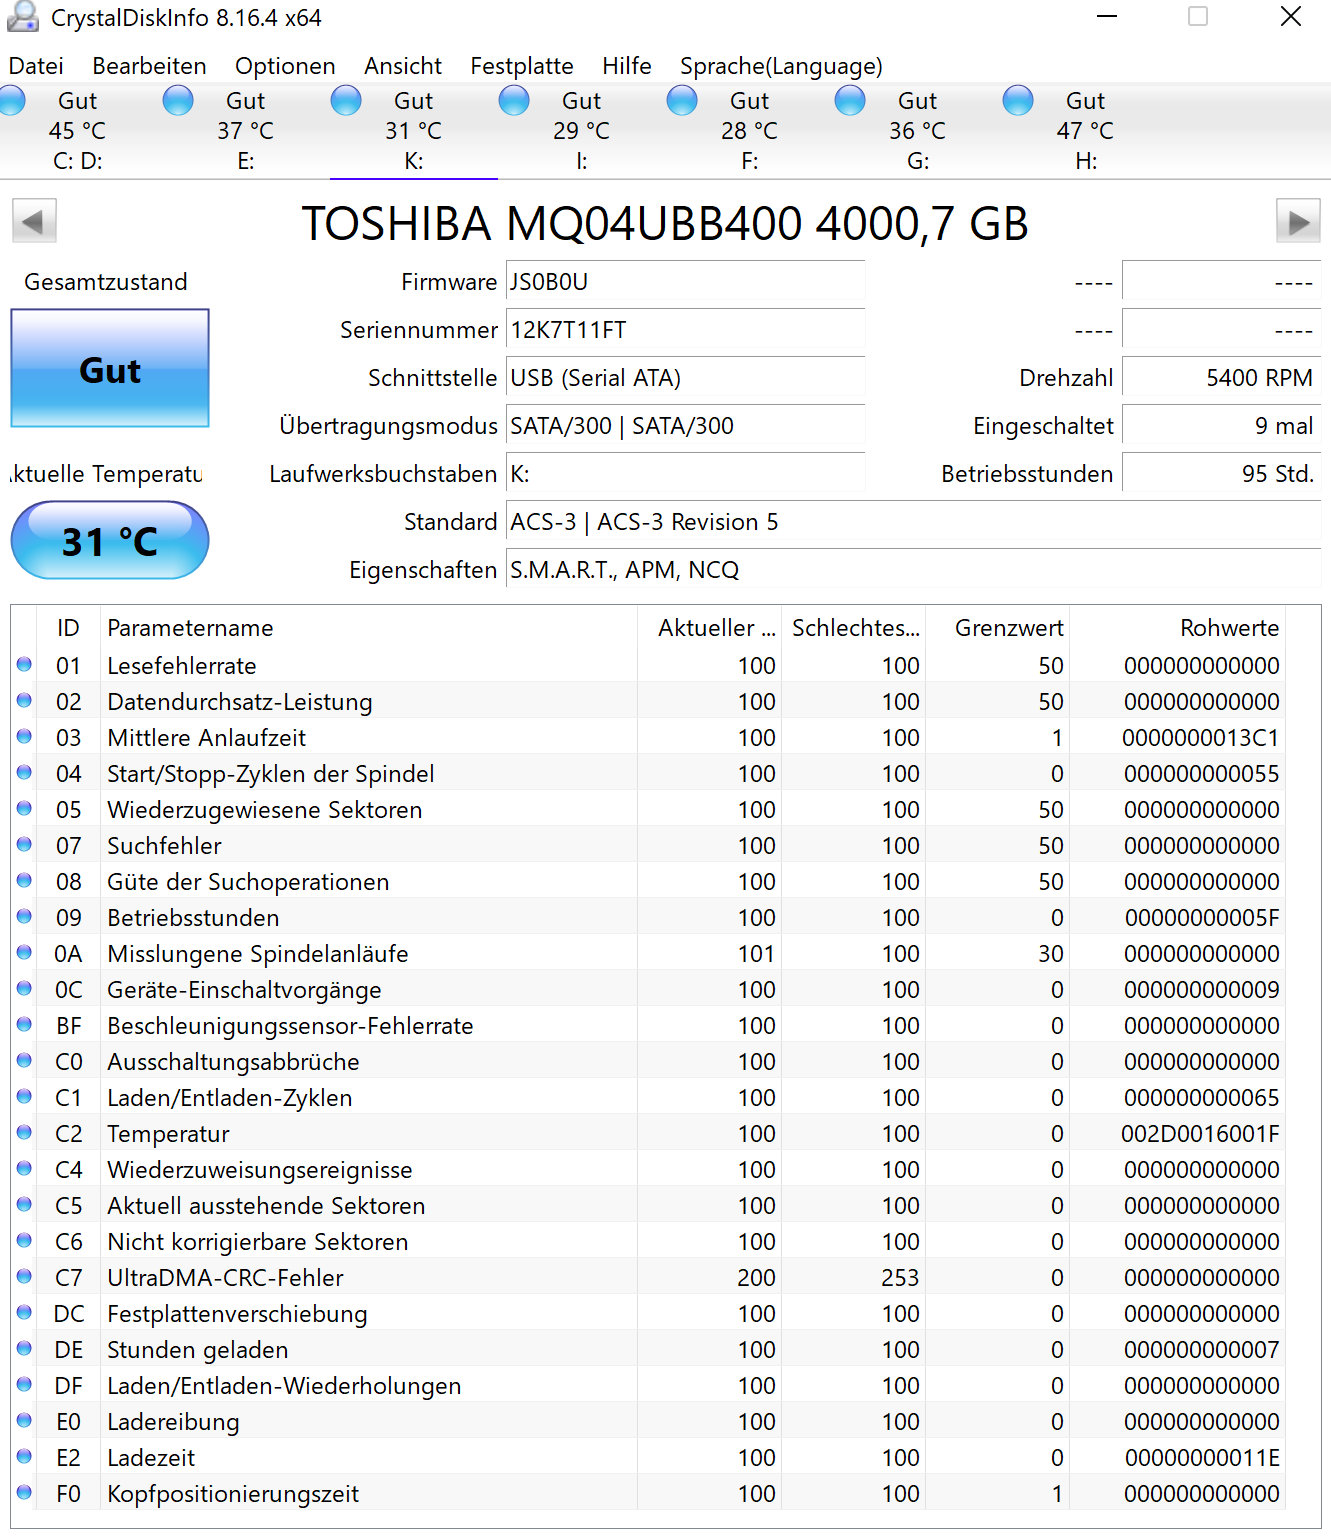Open the Hilfe menu
The width and height of the screenshot is (1331, 1537).
627,66
